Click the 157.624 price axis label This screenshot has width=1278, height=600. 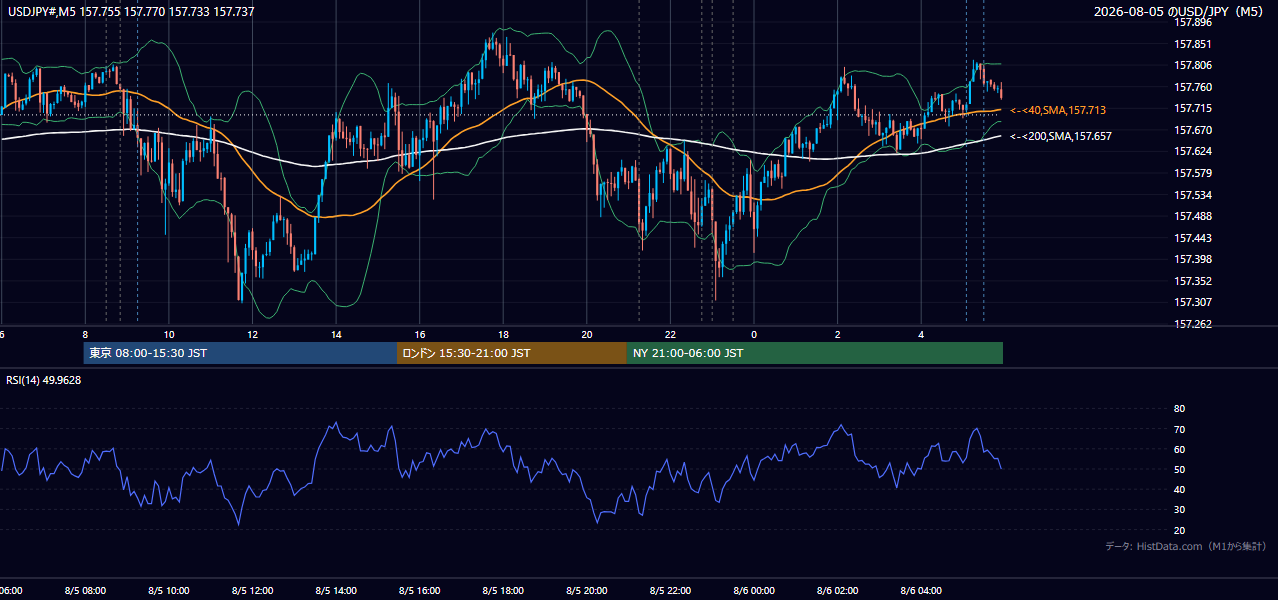click(1192, 152)
